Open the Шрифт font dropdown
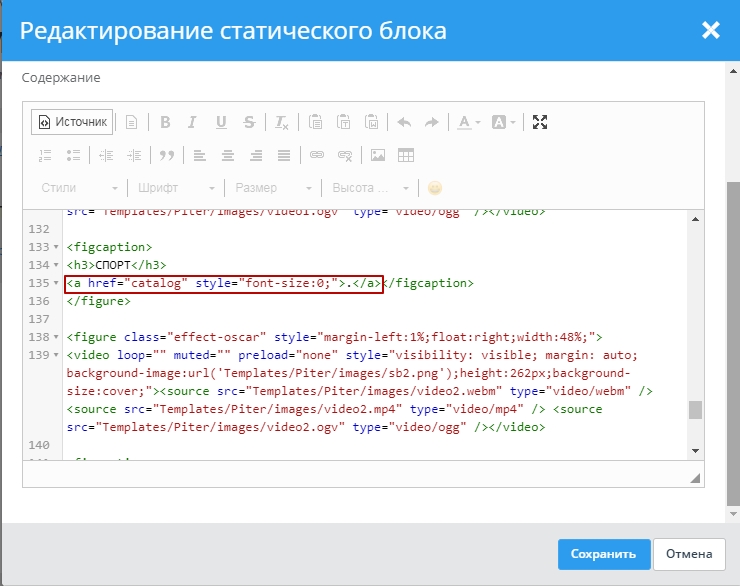The image size is (740, 586). coord(176,188)
